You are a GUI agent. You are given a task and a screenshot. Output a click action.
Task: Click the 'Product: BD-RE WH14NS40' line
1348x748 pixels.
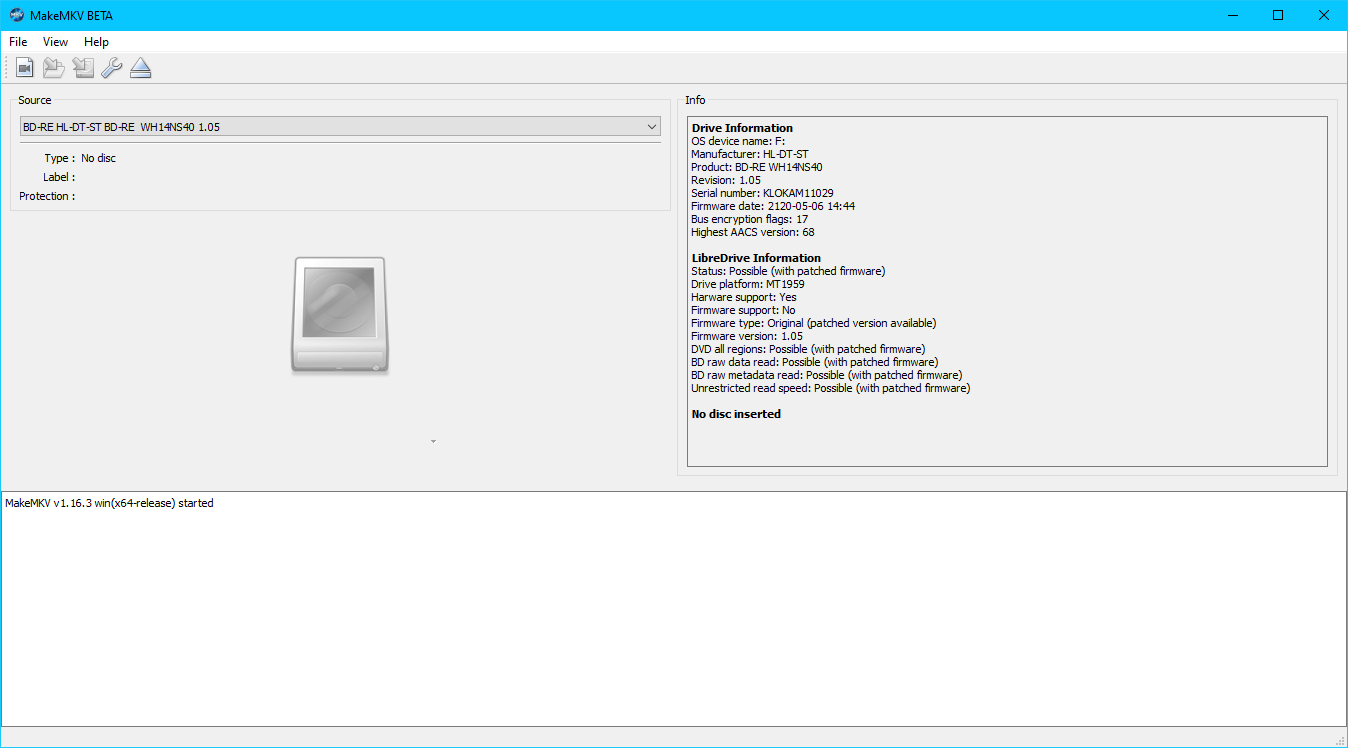coord(757,167)
